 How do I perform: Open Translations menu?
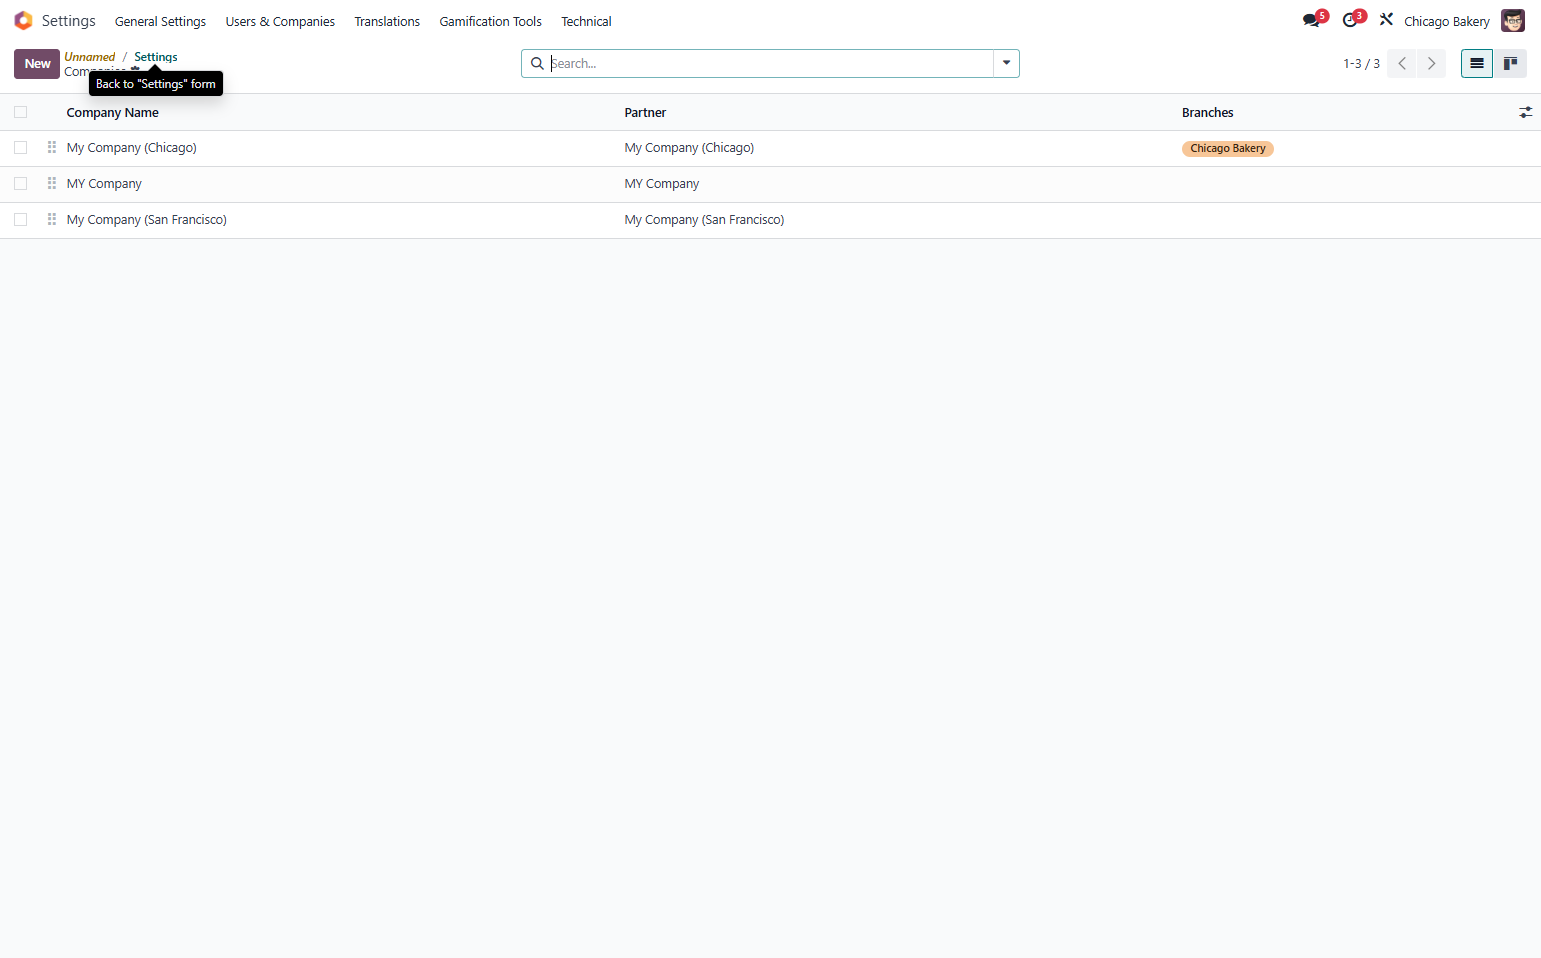[x=387, y=21]
